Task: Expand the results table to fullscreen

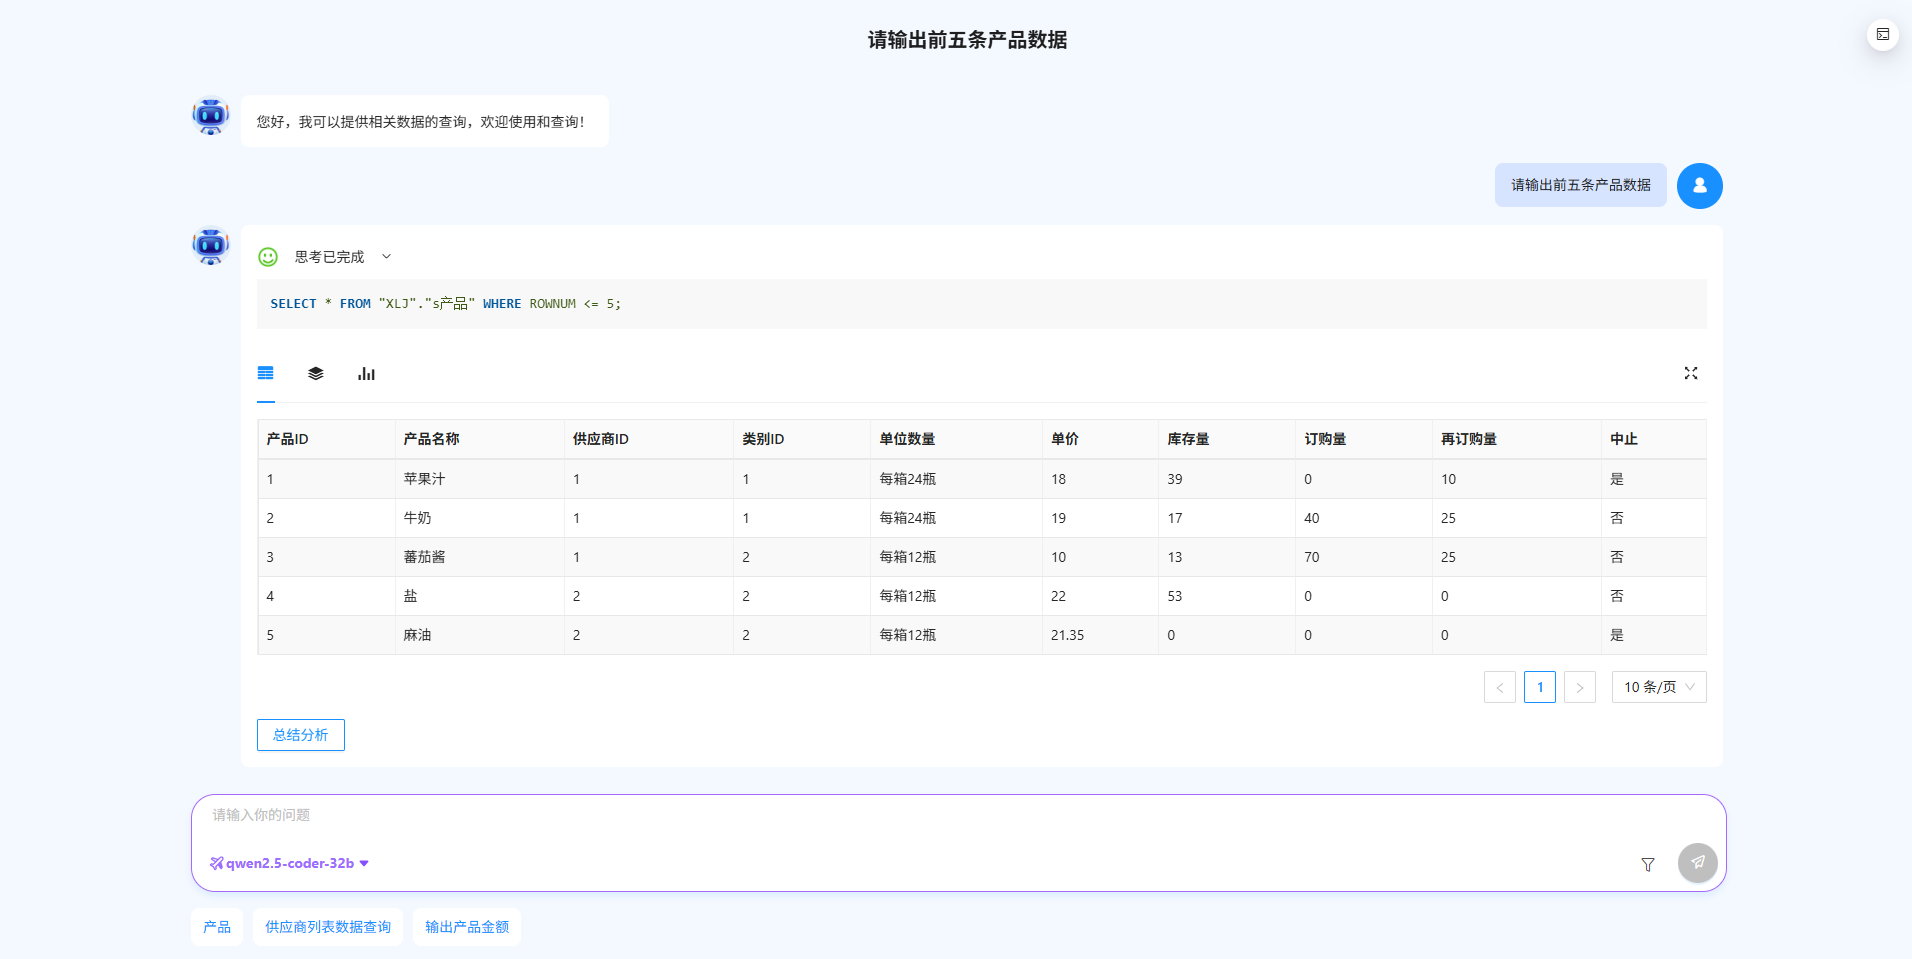Action: (1690, 373)
